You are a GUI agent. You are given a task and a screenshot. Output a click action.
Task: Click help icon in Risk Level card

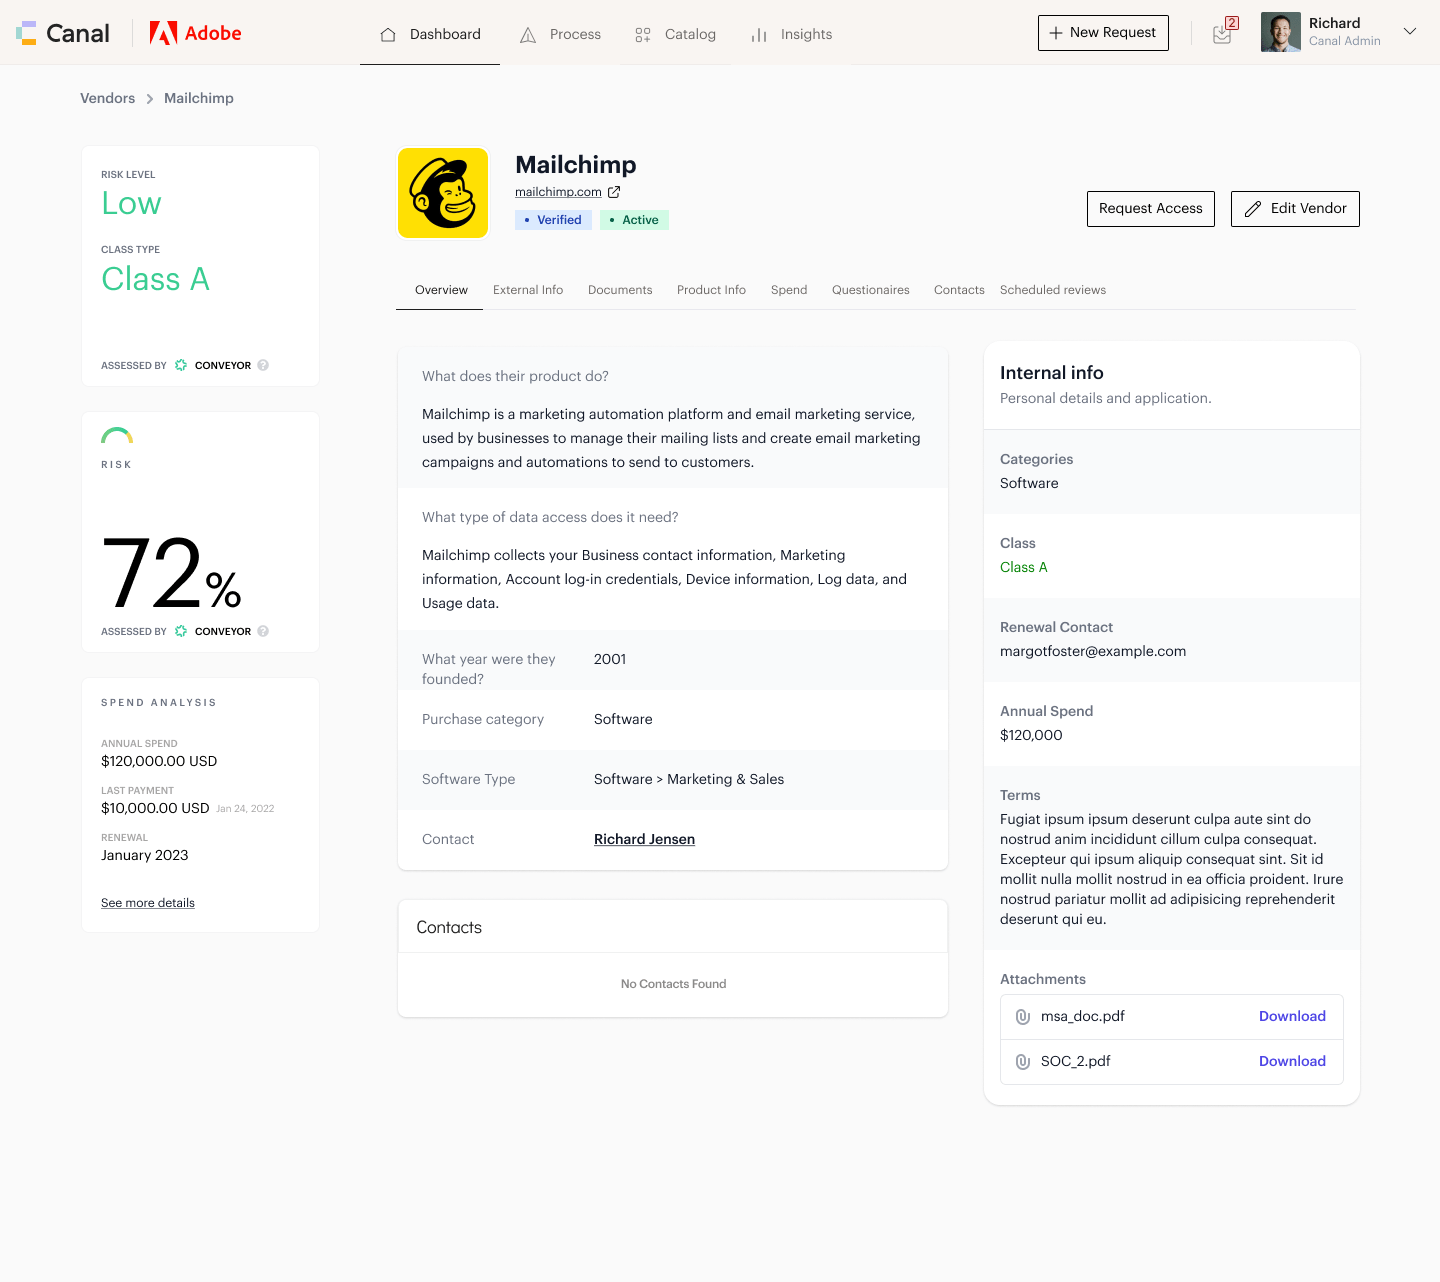click(x=263, y=365)
